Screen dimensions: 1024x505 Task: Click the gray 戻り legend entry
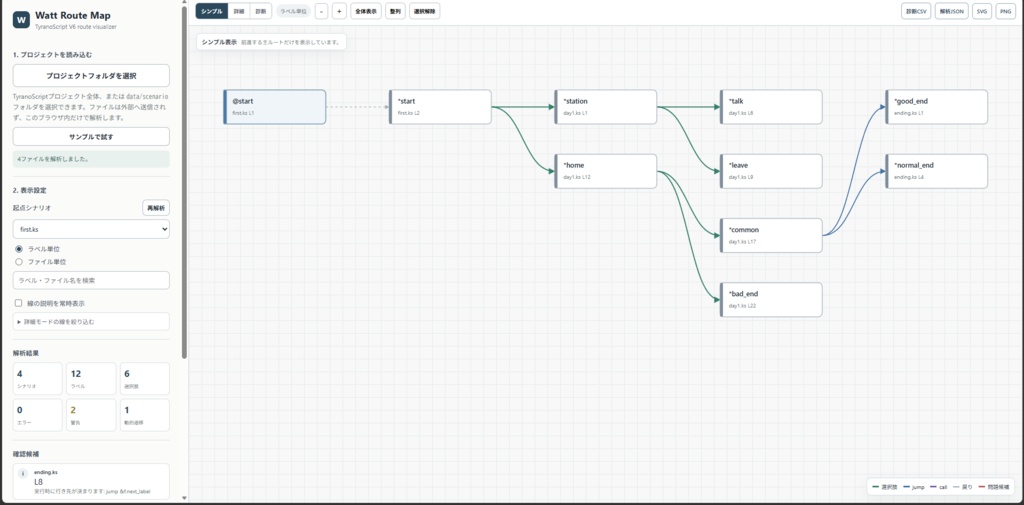(963, 487)
